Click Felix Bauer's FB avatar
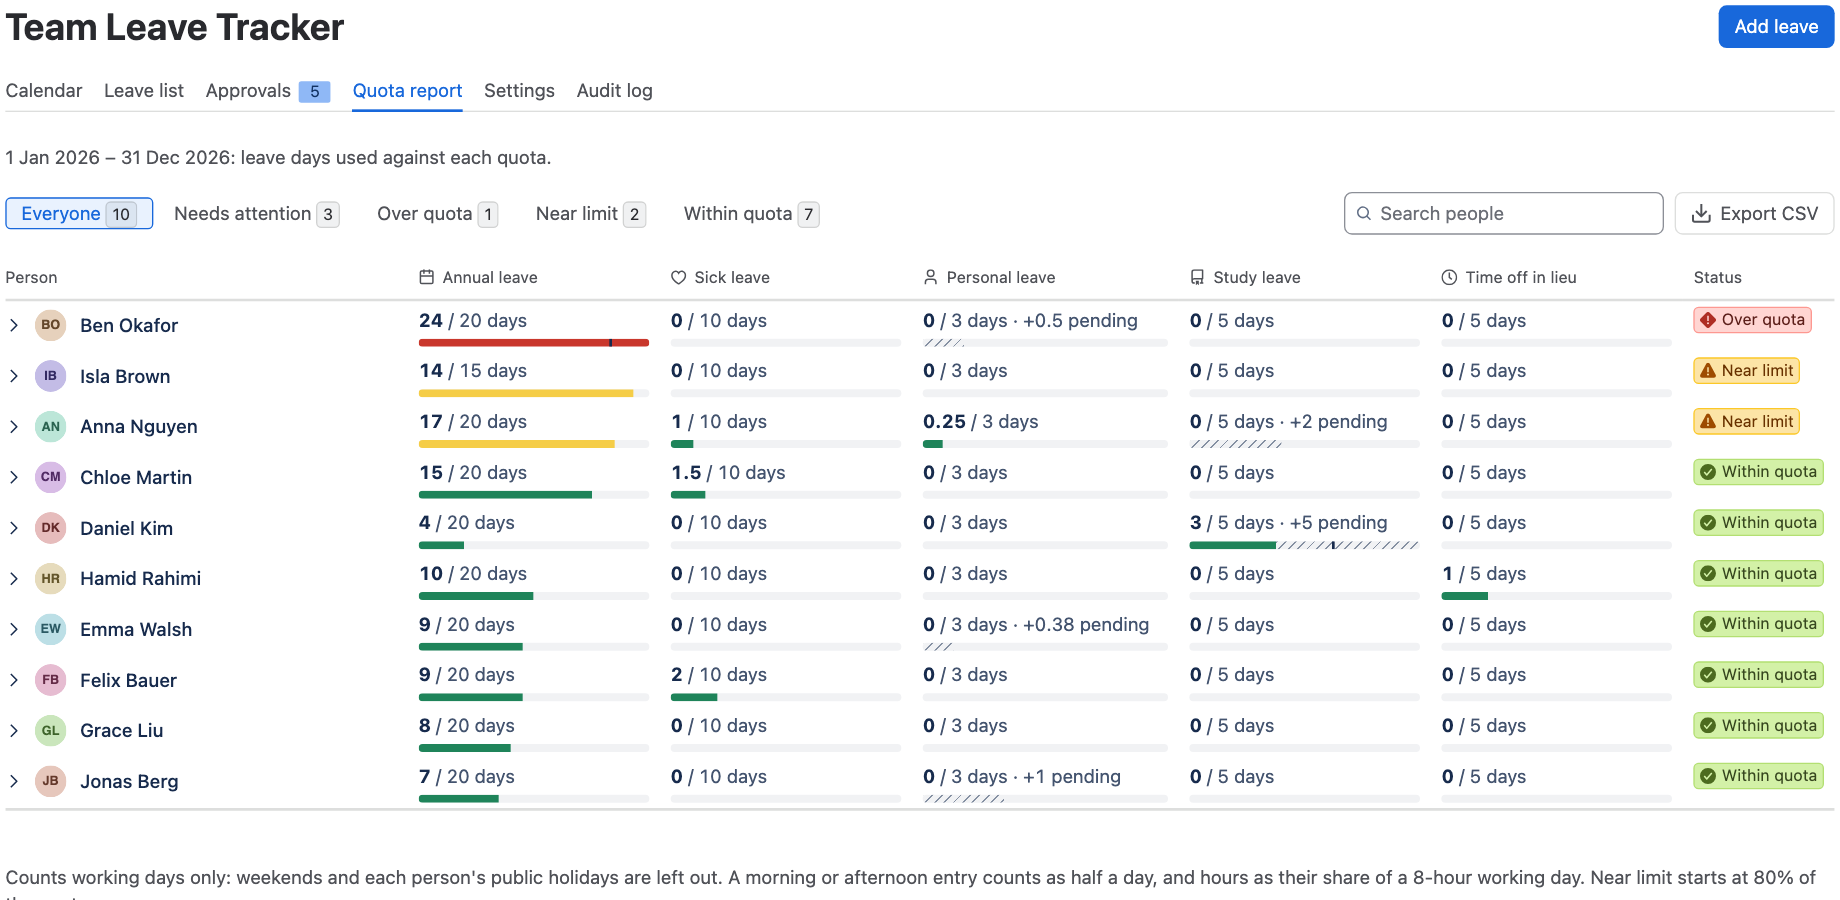Image resolution: width=1840 pixels, height=900 pixels. pos(51,680)
